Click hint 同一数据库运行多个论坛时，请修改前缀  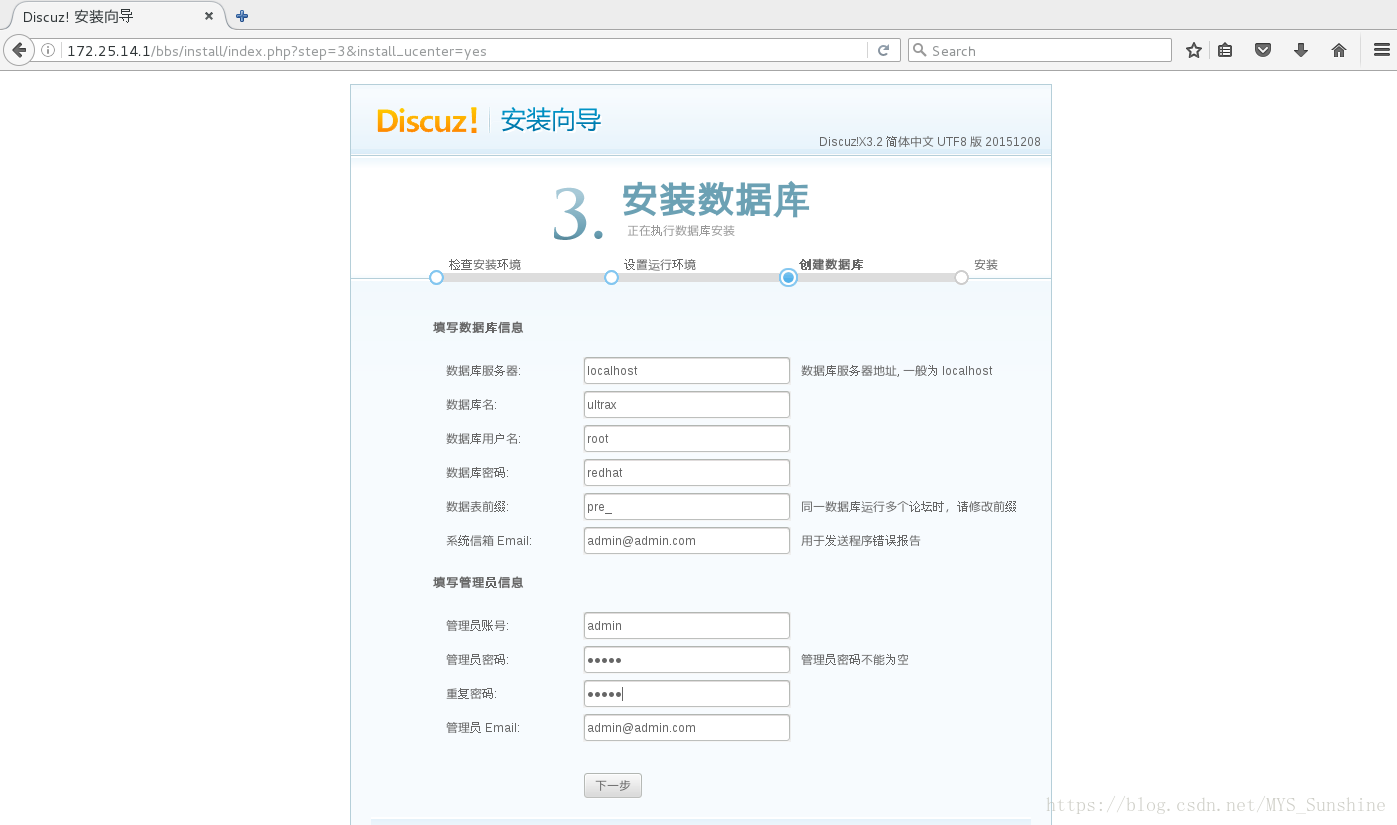909,506
